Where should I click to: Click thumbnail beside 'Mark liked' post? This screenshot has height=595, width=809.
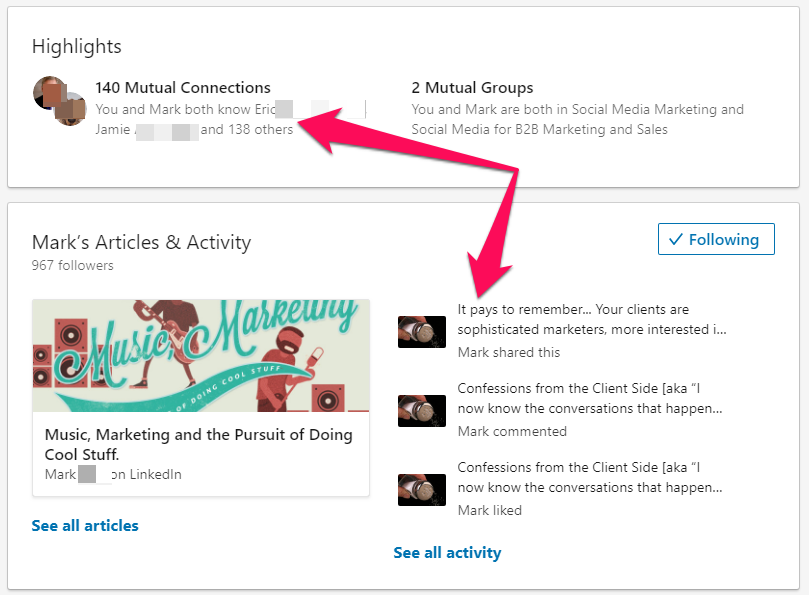coord(422,490)
